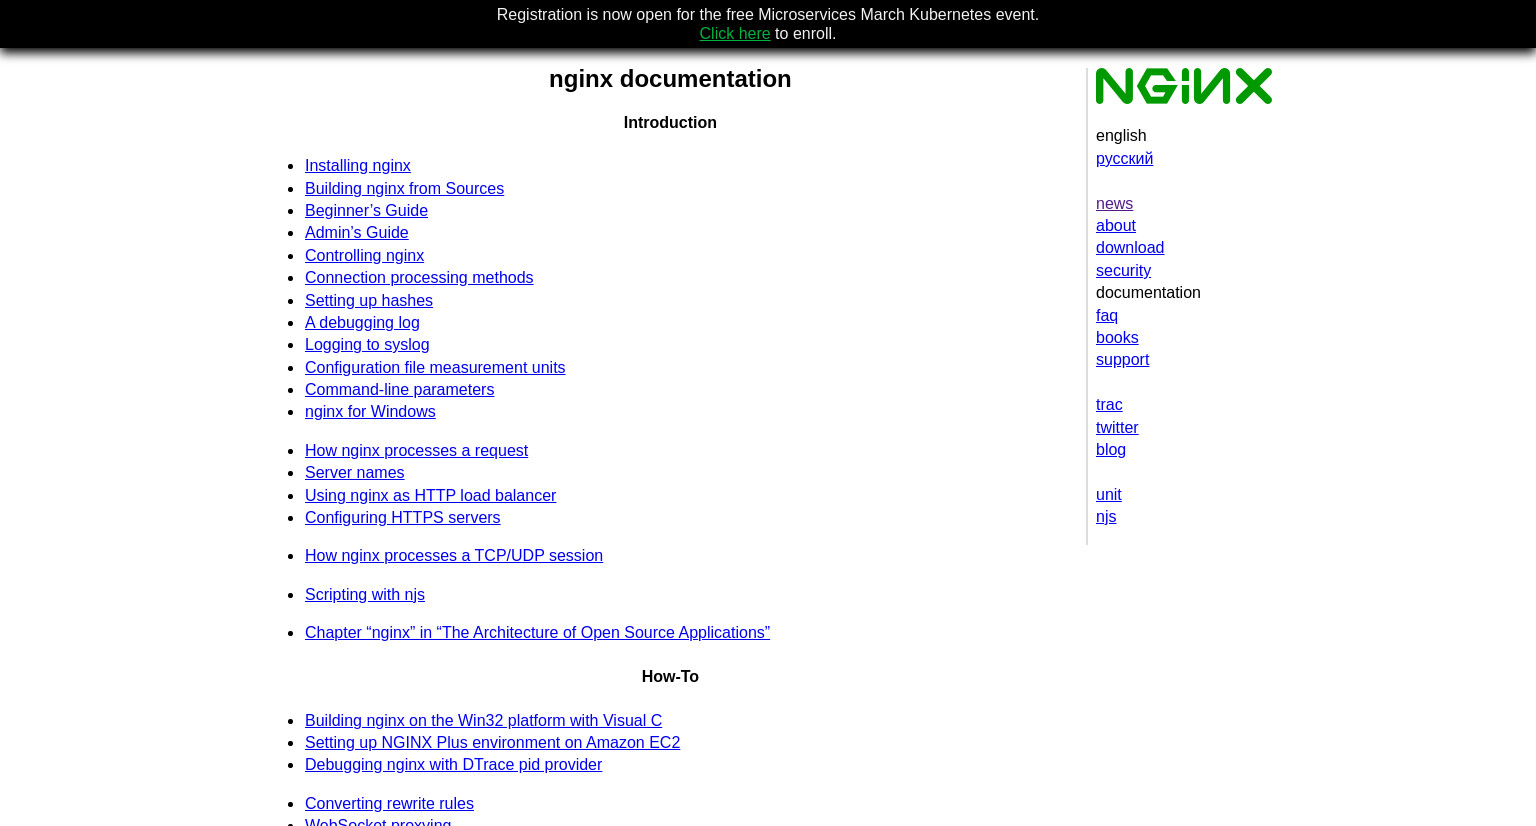This screenshot has width=1536, height=826.
Task: Open Configuration file measurement units
Action: [435, 368]
